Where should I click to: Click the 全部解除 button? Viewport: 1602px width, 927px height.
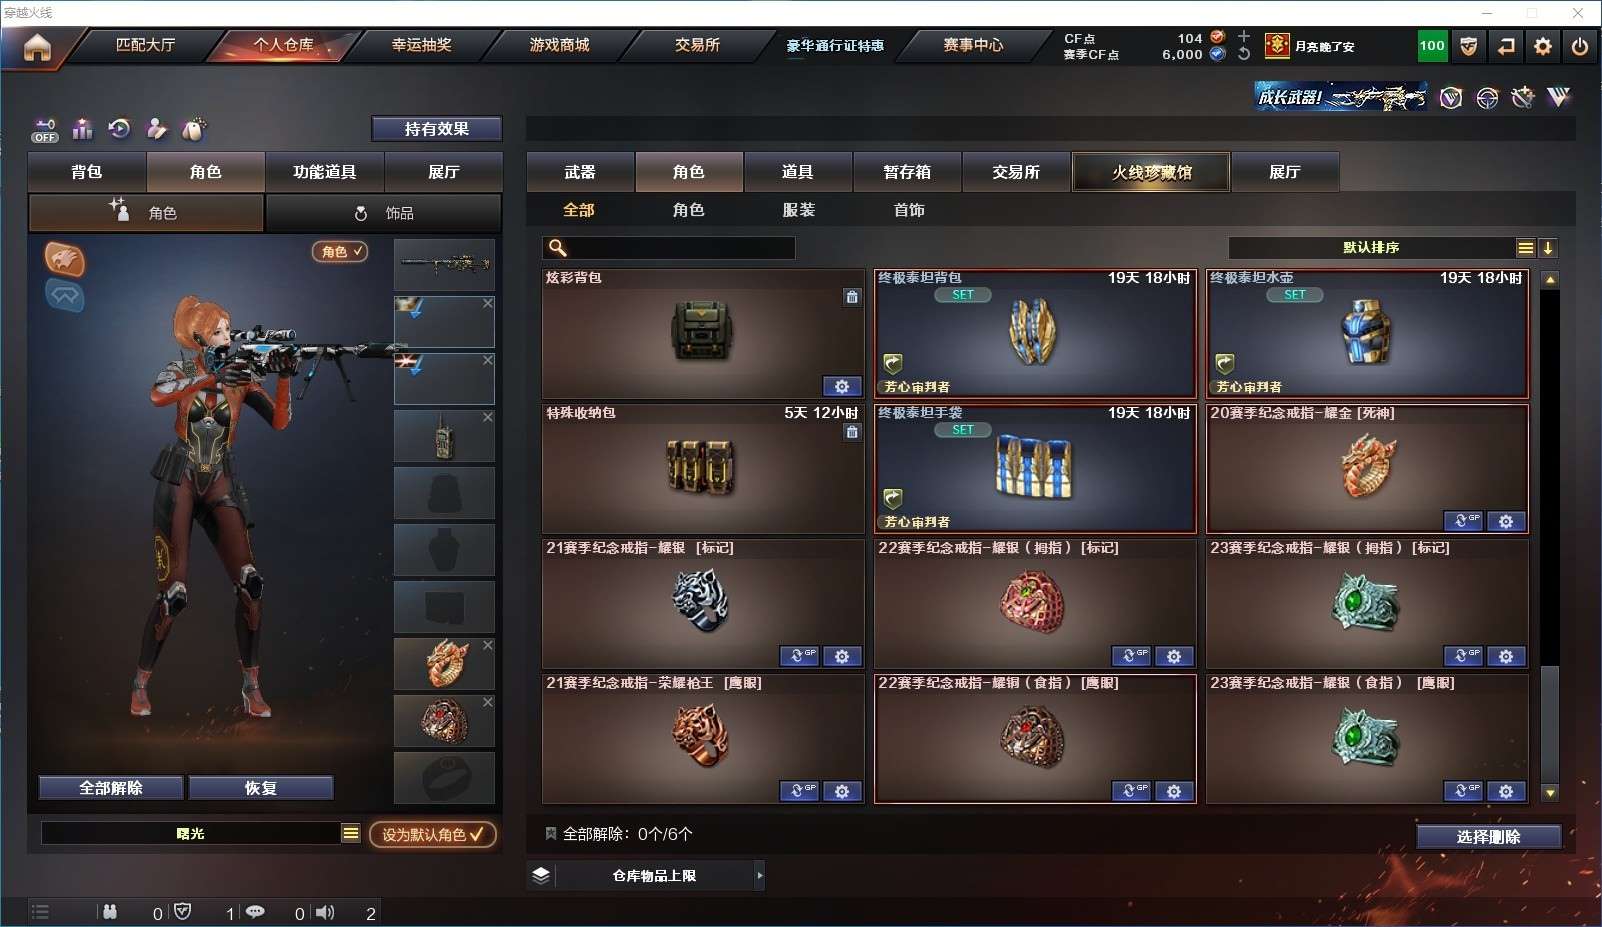click(x=111, y=788)
